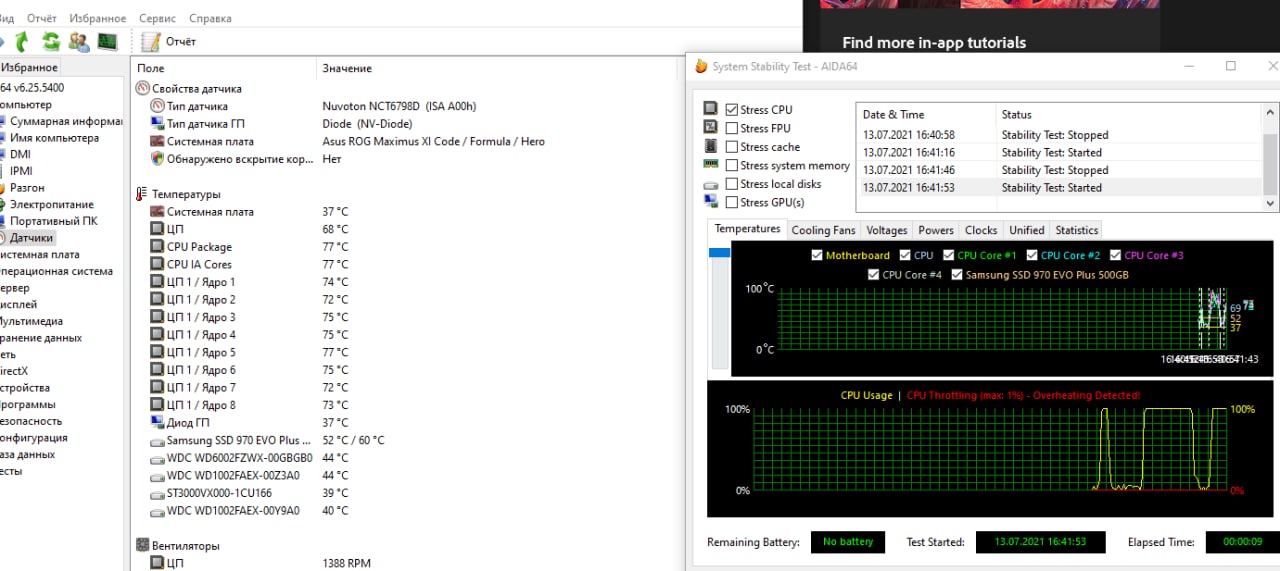Click the Find more in-app tutorials link
The image size is (1280, 571).
pos(934,43)
